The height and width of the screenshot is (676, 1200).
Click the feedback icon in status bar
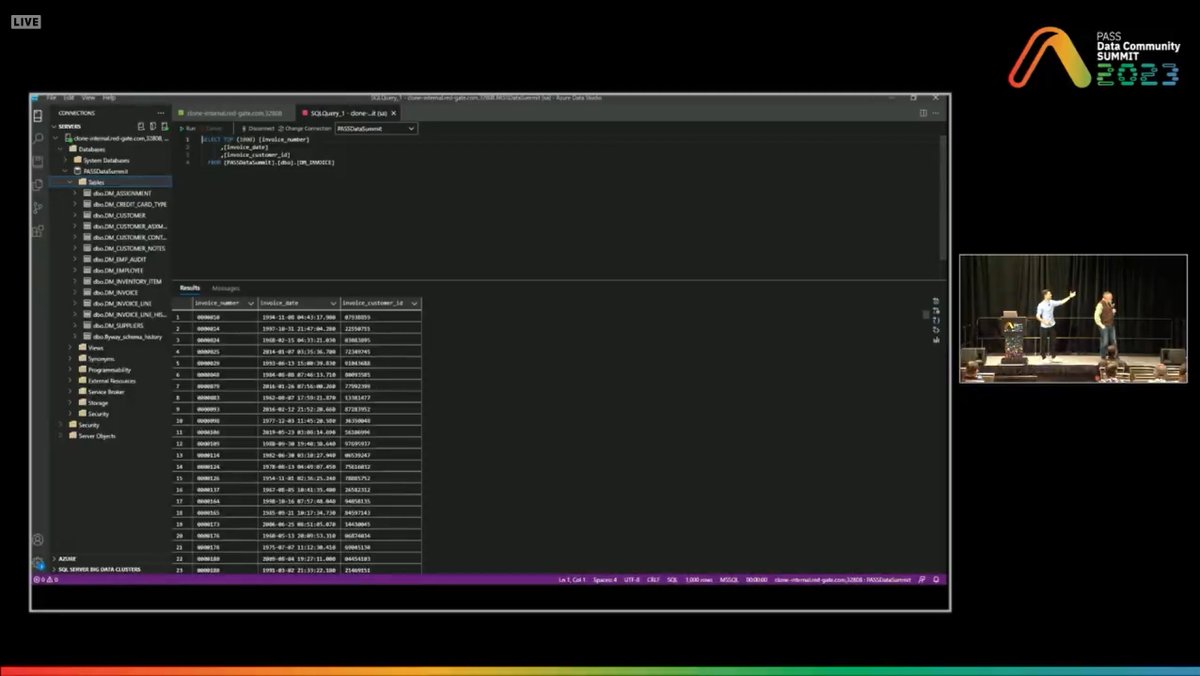point(922,579)
